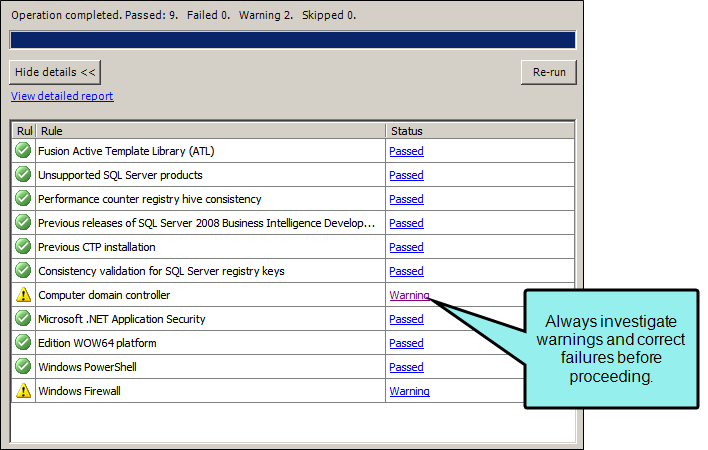Click the completed blue progress bar
The image size is (708, 450).
click(293, 40)
